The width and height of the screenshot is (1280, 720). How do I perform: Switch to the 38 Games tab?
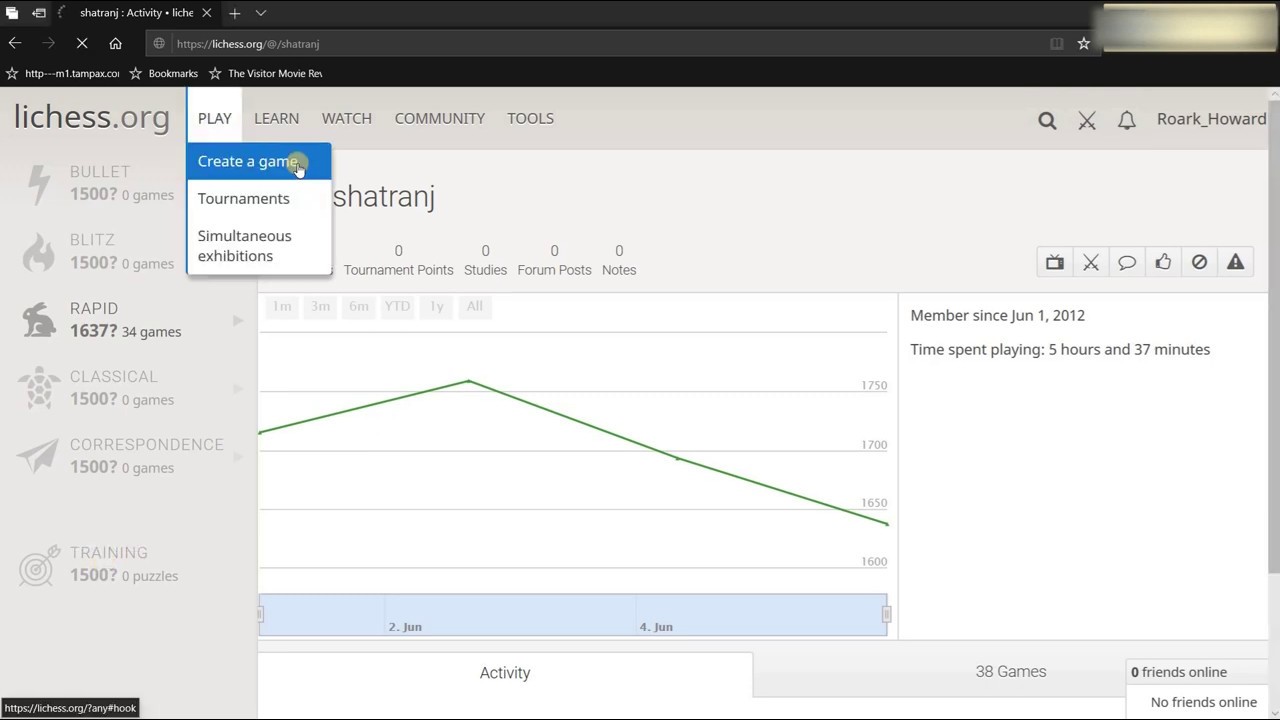[1010, 672]
